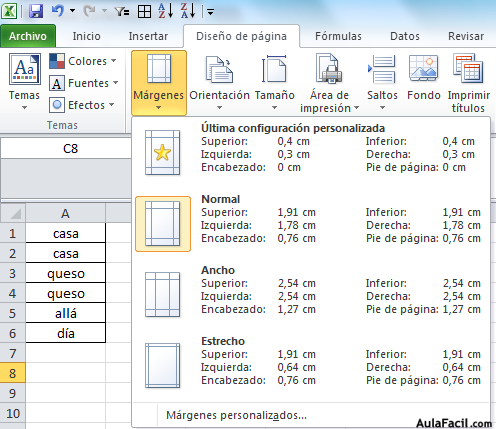496x429 pixels.
Task: Open the Temas themes gallery button
Action: [24, 81]
